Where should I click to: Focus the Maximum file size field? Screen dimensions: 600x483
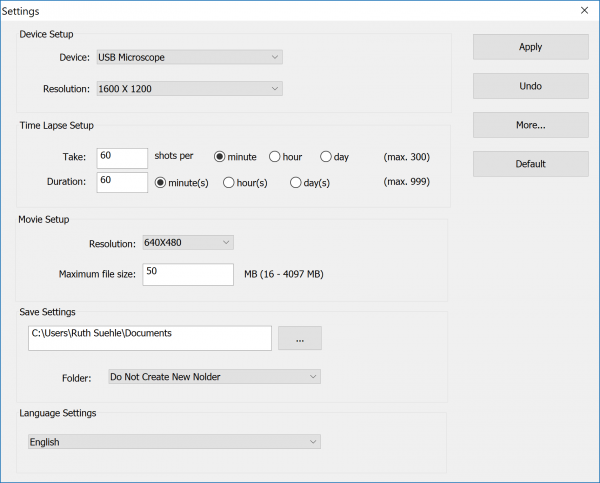pyautogui.click(x=188, y=274)
